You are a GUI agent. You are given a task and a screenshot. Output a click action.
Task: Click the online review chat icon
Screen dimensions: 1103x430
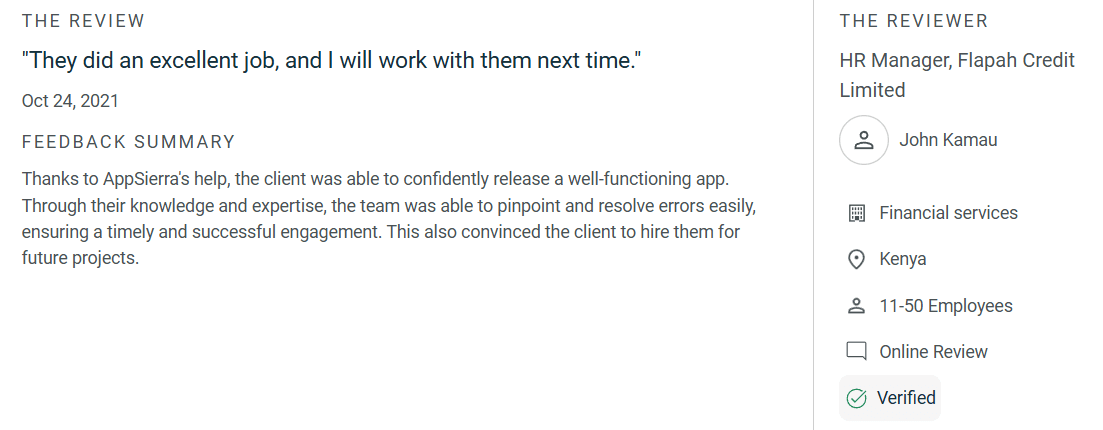pos(856,352)
